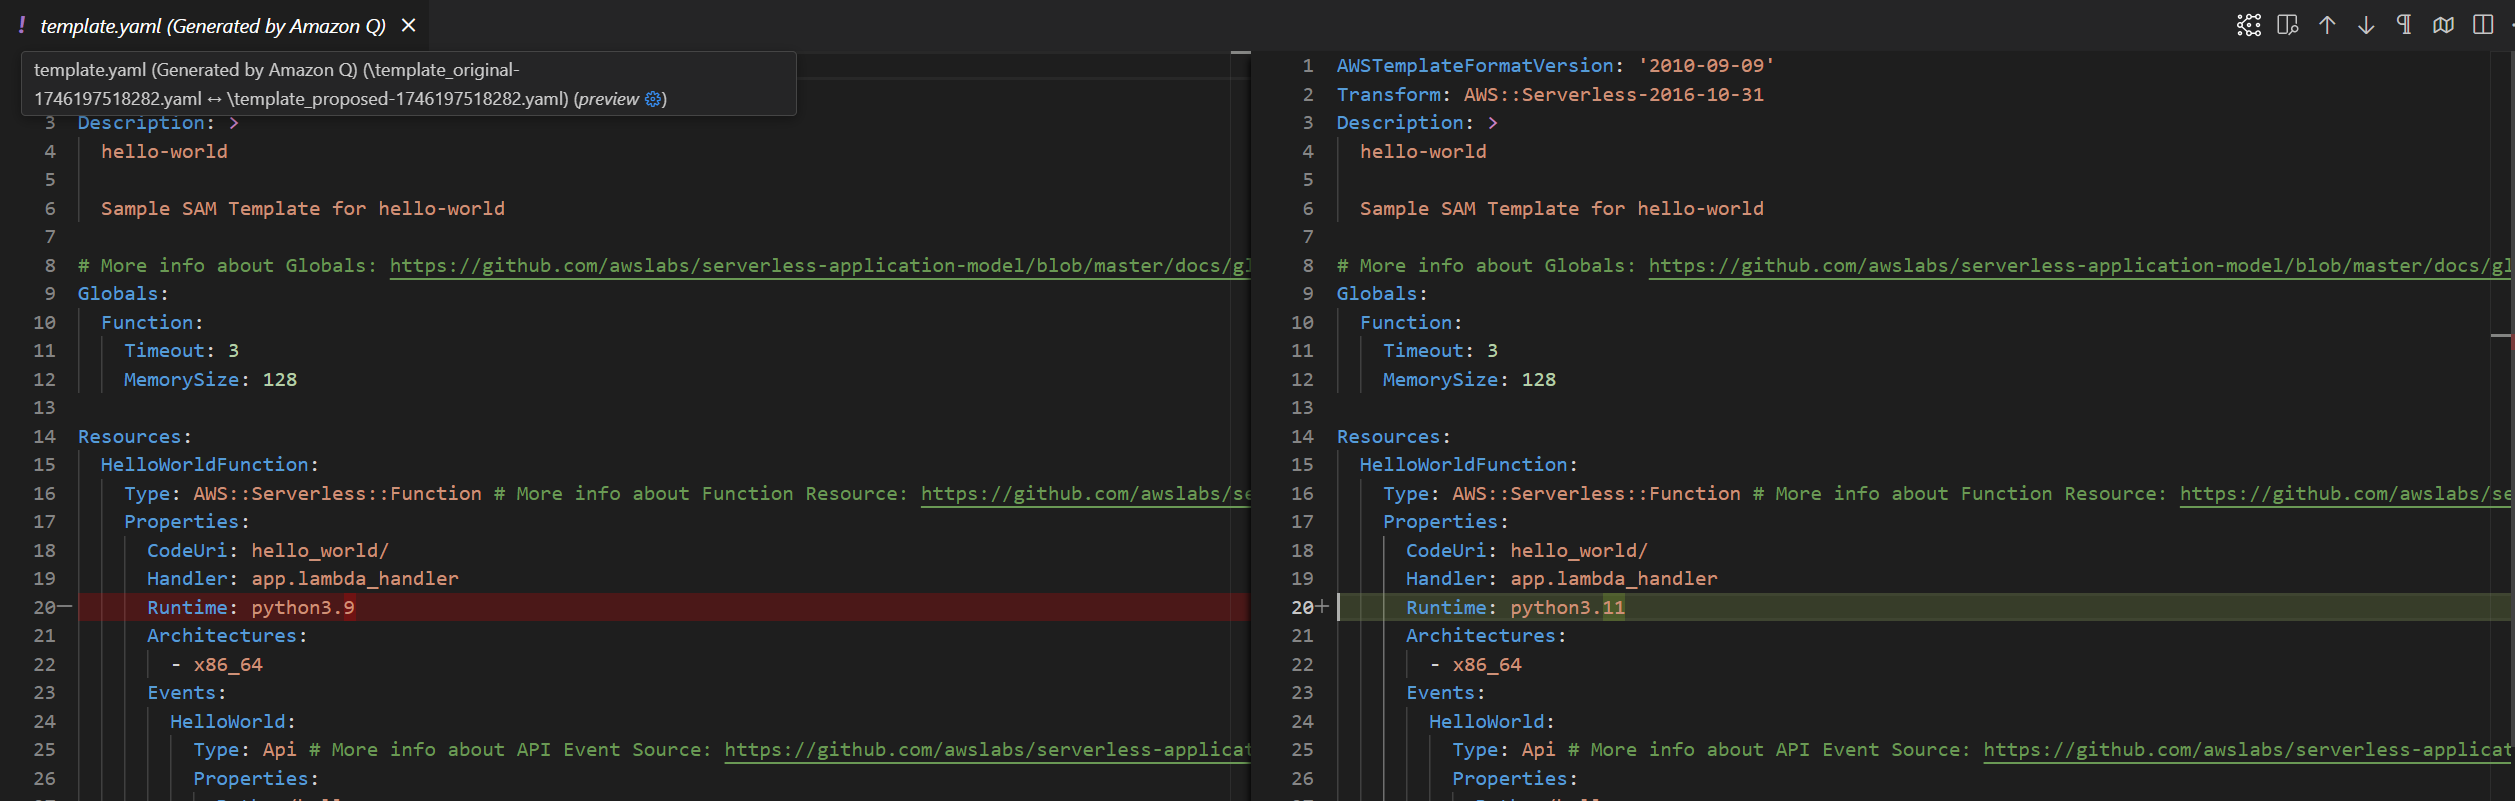This screenshot has height=801, width=2515.
Task: Click 'HelloWorldFunction:' in the left pane
Action: click(x=210, y=464)
